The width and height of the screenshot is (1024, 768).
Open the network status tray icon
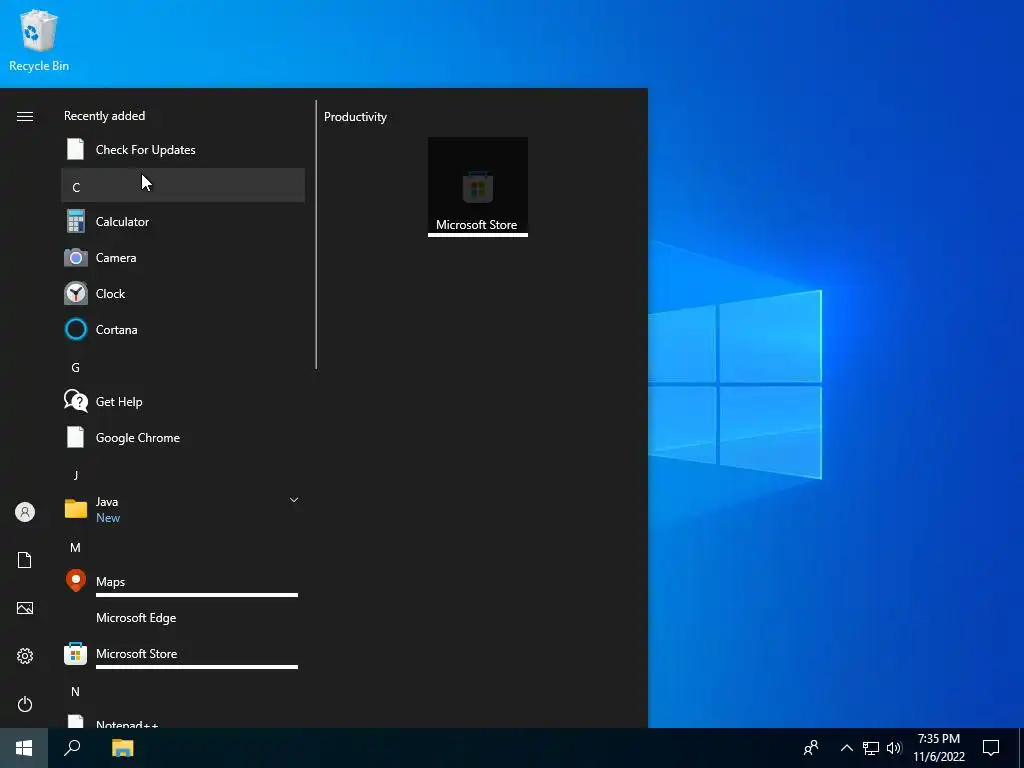[x=871, y=748]
